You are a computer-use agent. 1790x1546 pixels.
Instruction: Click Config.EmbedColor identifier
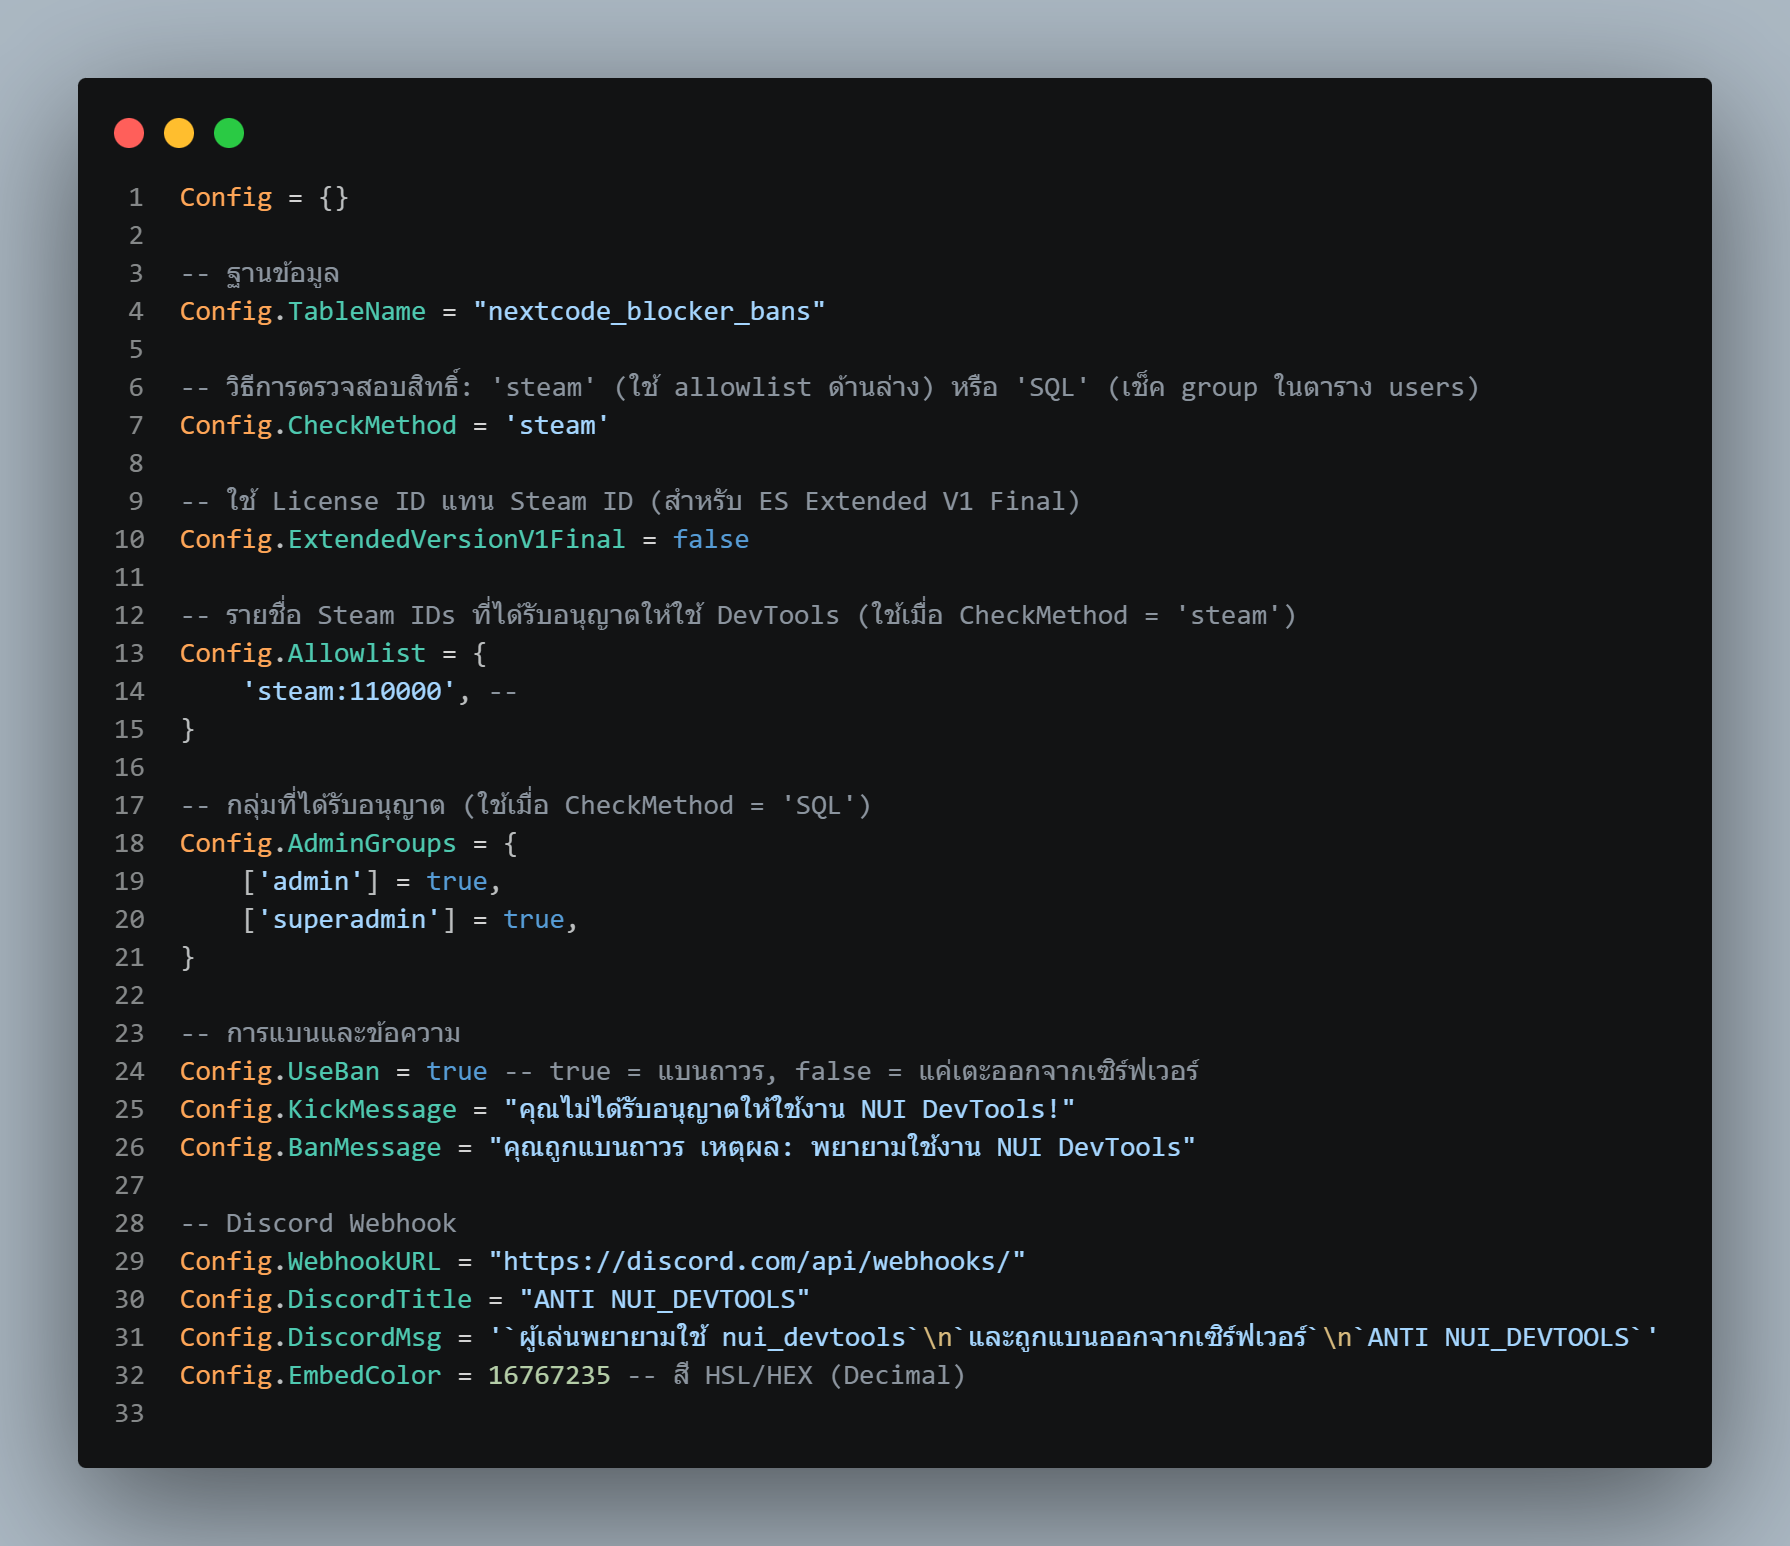pos(310,1375)
